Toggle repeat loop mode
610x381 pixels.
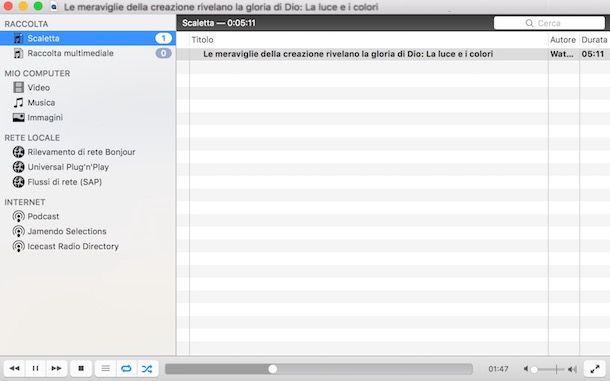[x=126, y=368]
